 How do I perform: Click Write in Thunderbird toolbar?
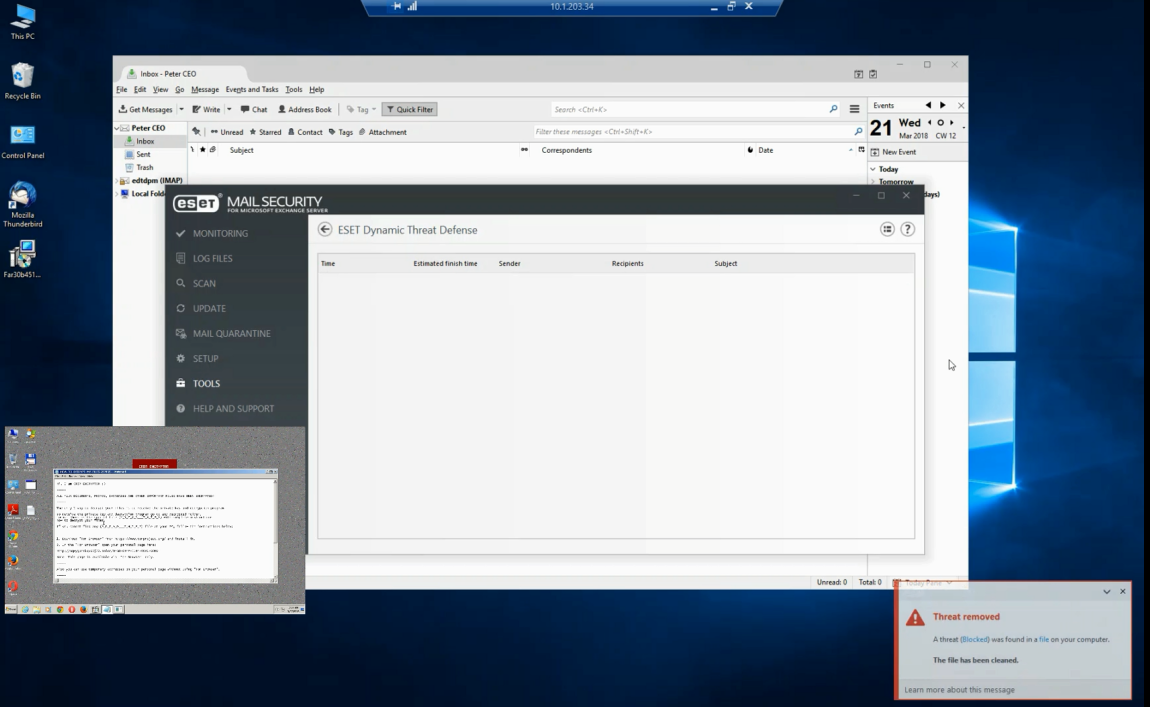(x=206, y=109)
